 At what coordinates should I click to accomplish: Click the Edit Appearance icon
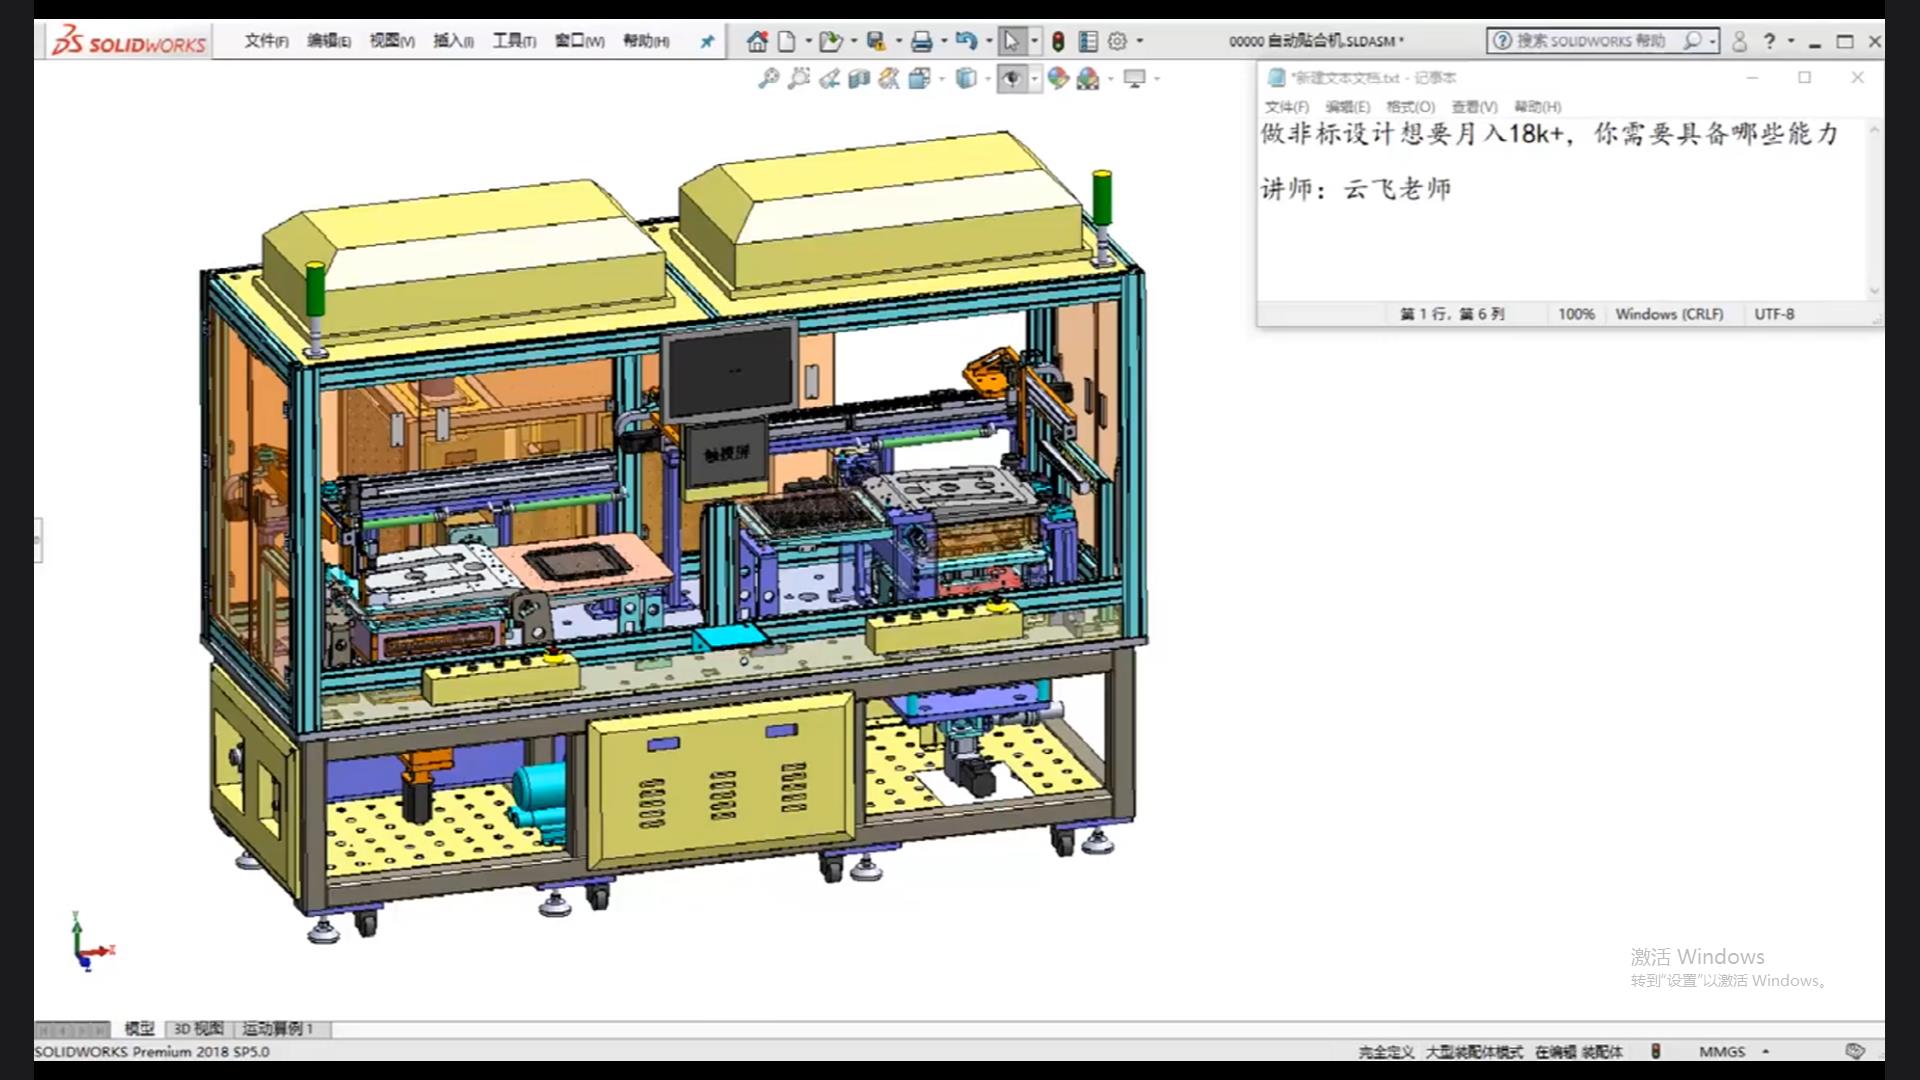click(x=1058, y=78)
